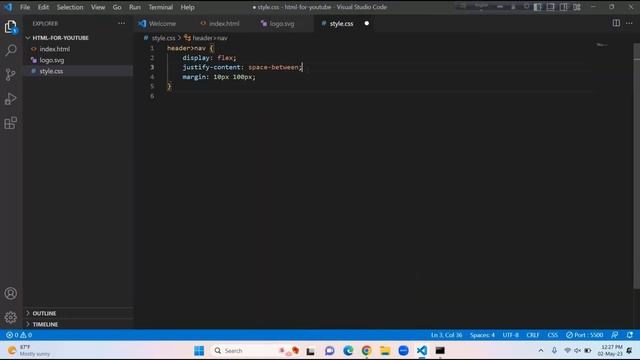Open the Source Control view
The width and height of the screenshot is (640, 360).
click(11, 74)
